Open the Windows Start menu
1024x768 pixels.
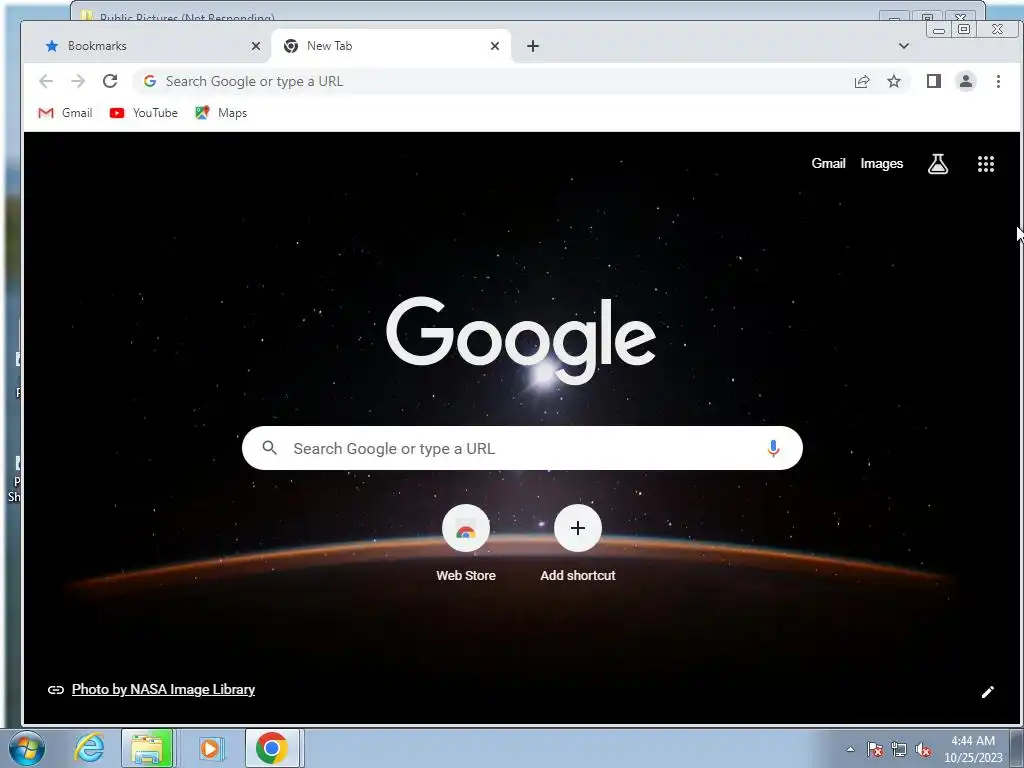pos(27,748)
